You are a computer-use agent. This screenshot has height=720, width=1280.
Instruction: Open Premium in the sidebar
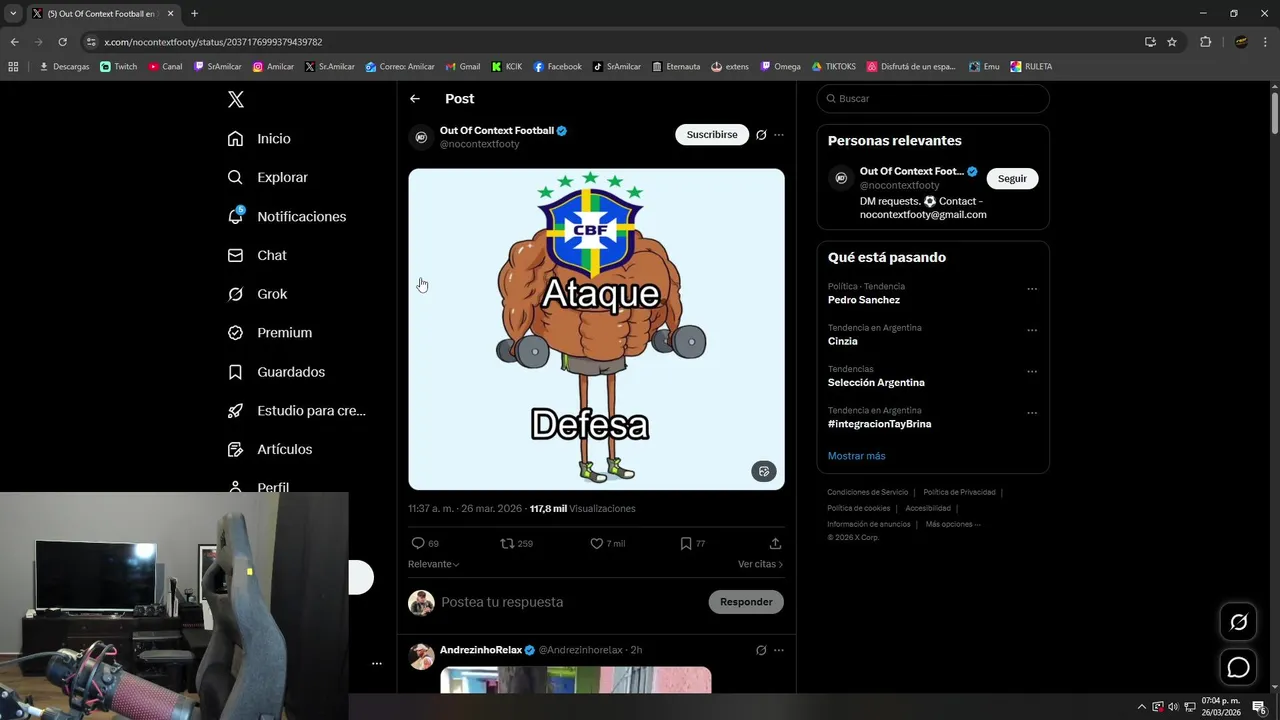(x=269, y=333)
